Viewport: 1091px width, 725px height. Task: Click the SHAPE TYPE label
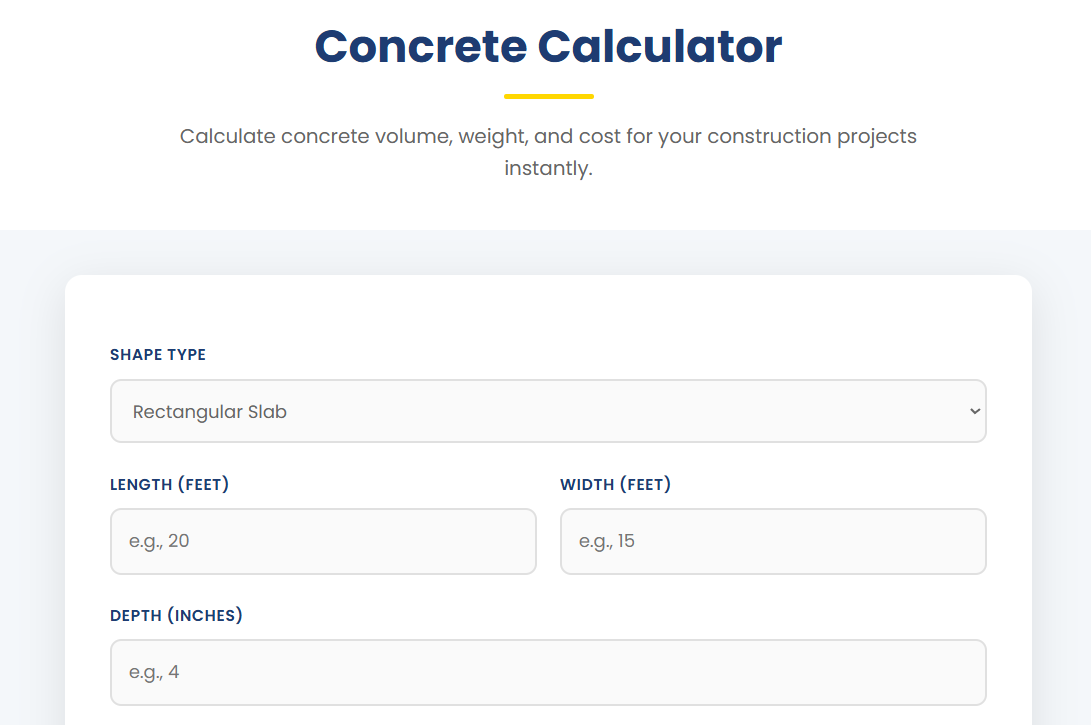[x=158, y=354]
